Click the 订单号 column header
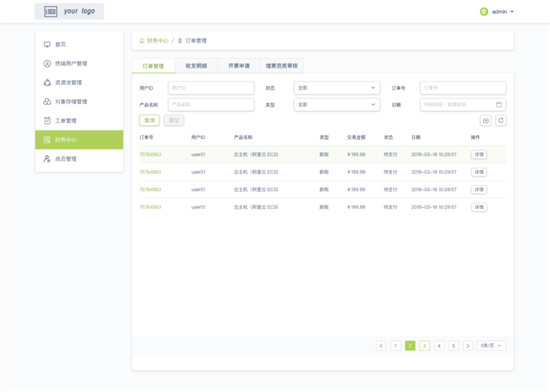 pyautogui.click(x=146, y=137)
